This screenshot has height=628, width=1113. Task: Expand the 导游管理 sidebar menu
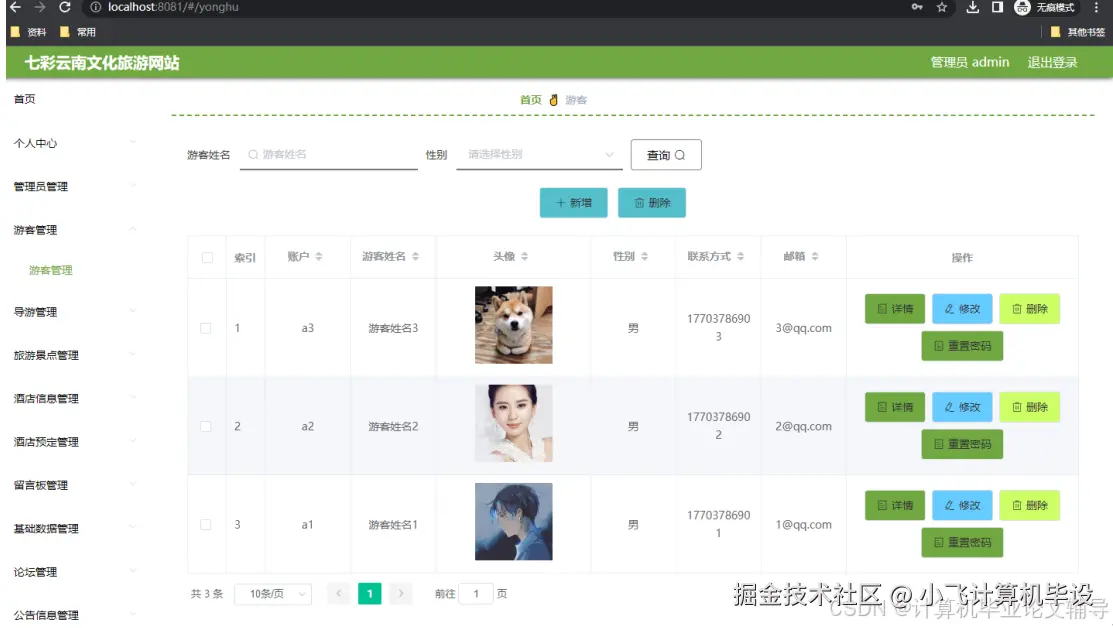click(x=74, y=312)
